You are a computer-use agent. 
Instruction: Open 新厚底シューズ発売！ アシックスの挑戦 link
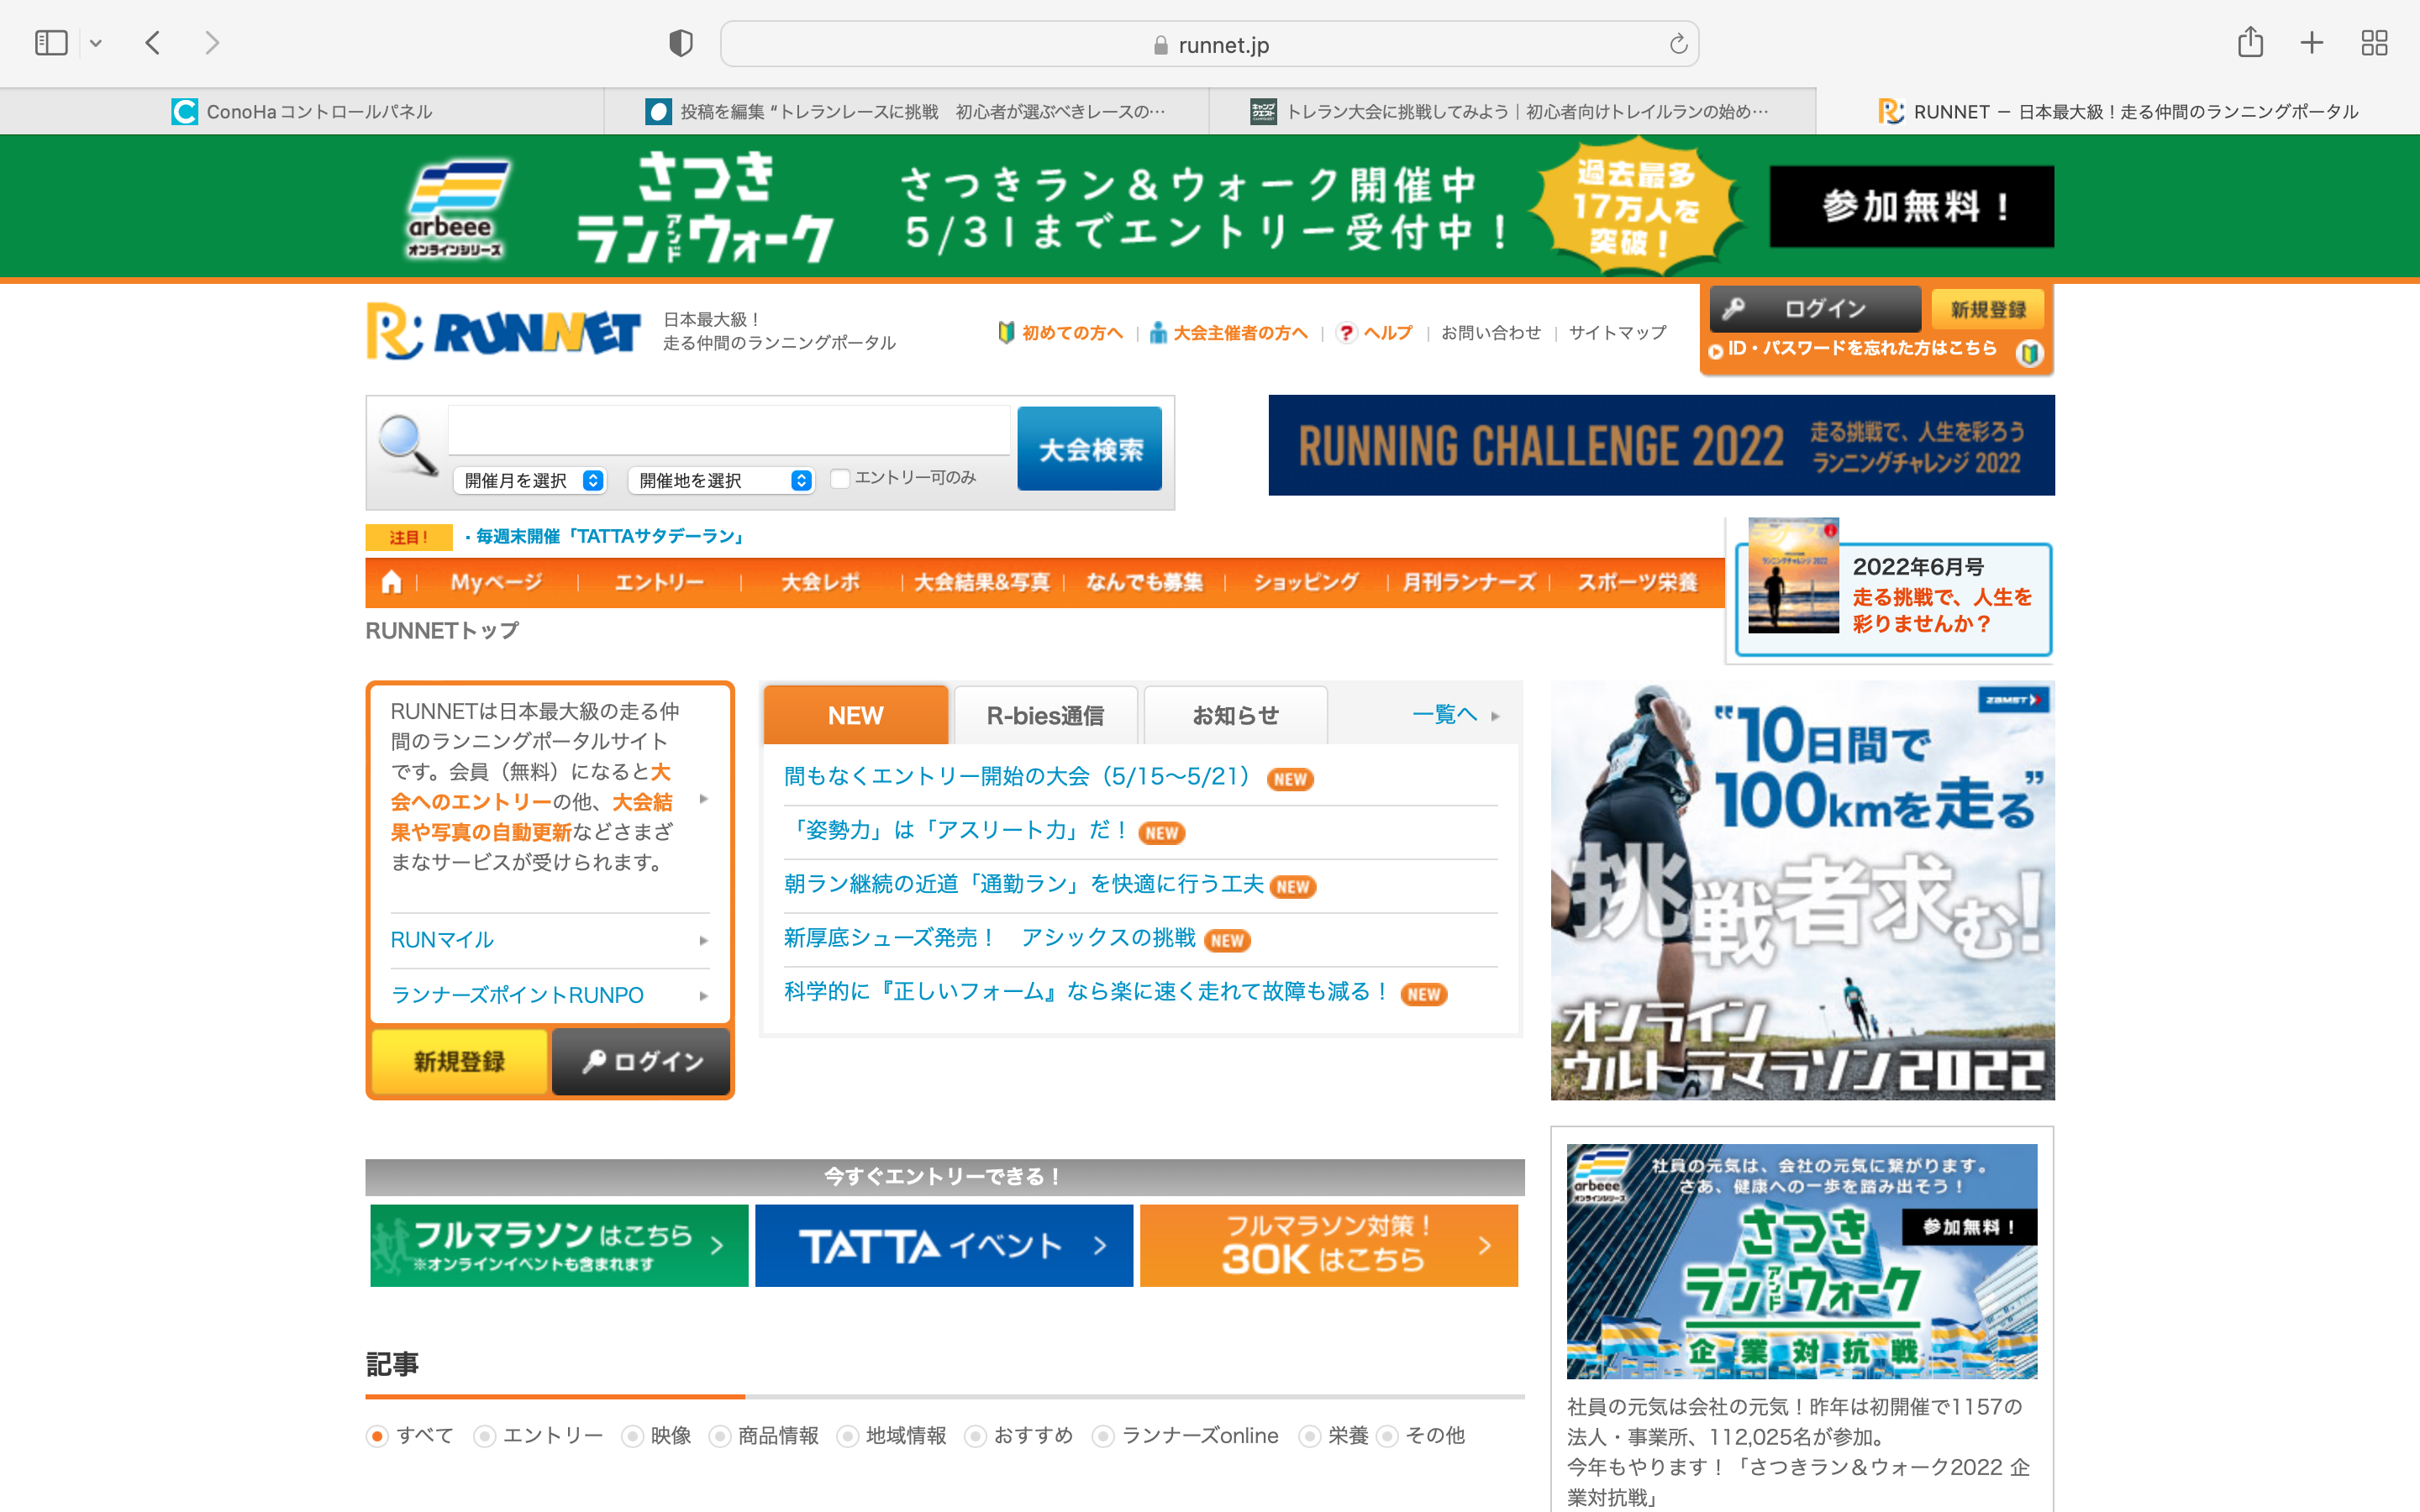989,938
